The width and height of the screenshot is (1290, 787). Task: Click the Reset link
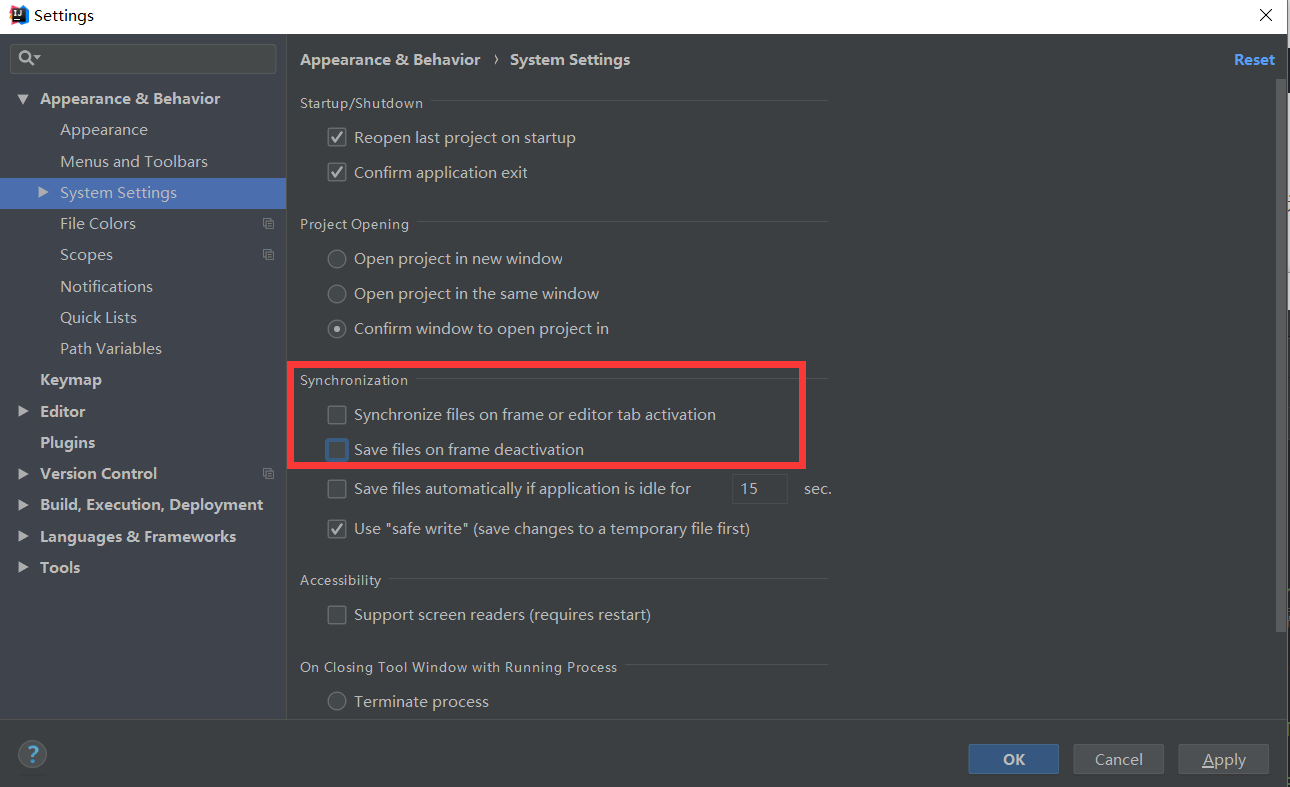[1254, 60]
